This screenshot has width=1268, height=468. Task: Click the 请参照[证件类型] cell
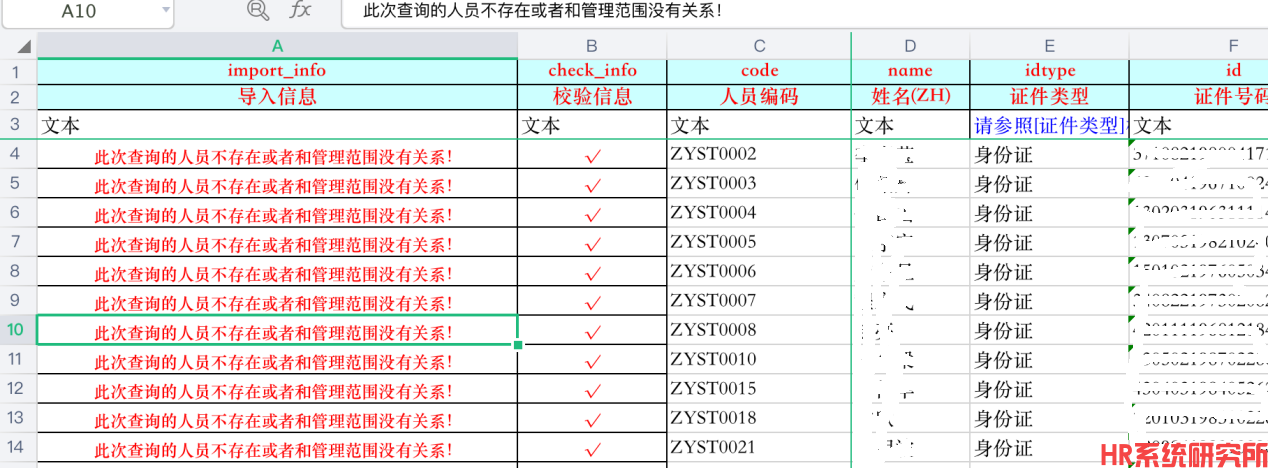pos(1049,125)
